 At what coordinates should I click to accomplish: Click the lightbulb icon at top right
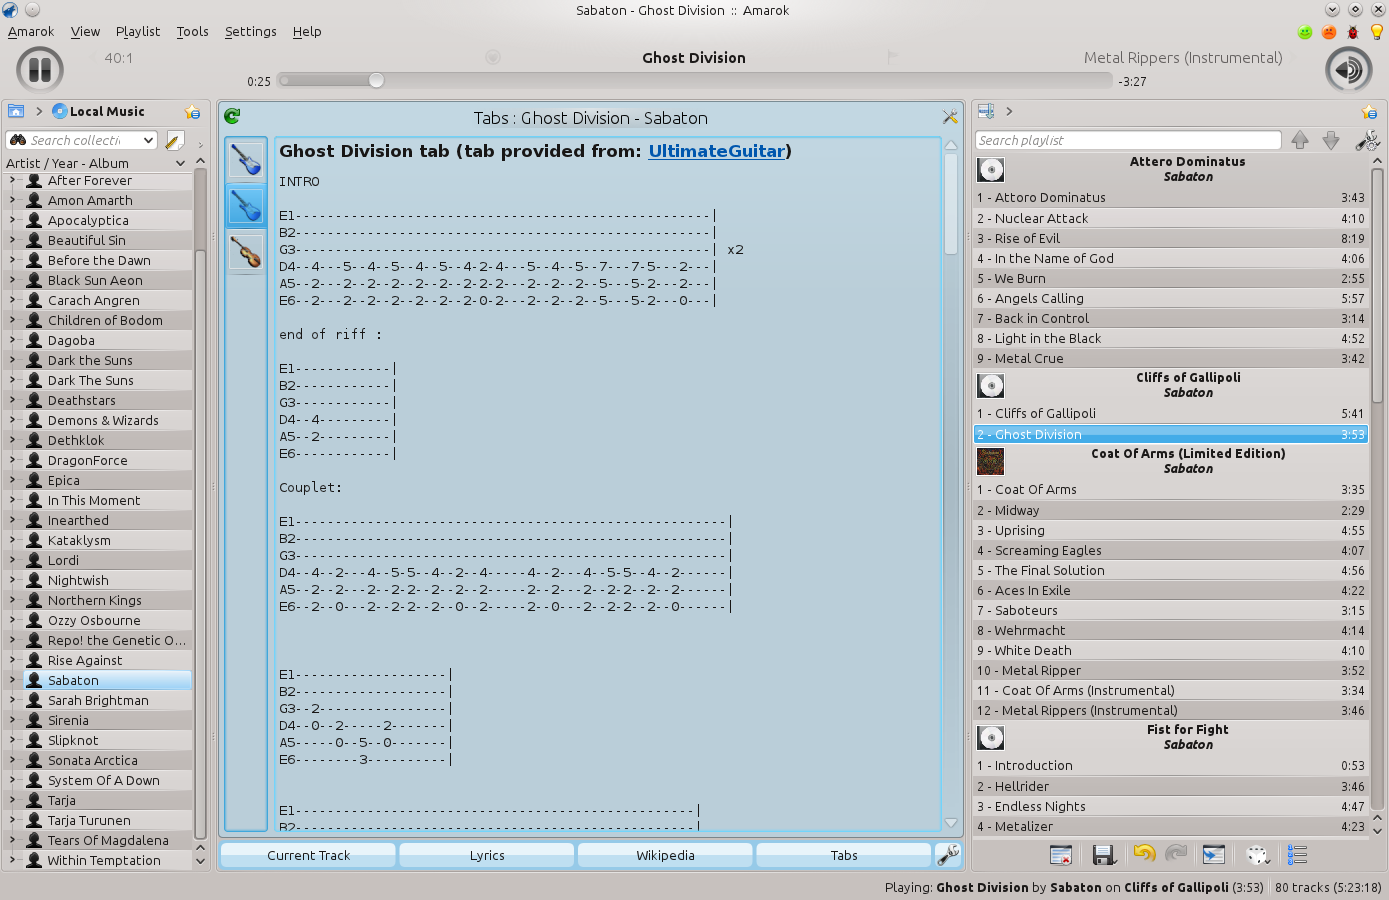point(1377,32)
